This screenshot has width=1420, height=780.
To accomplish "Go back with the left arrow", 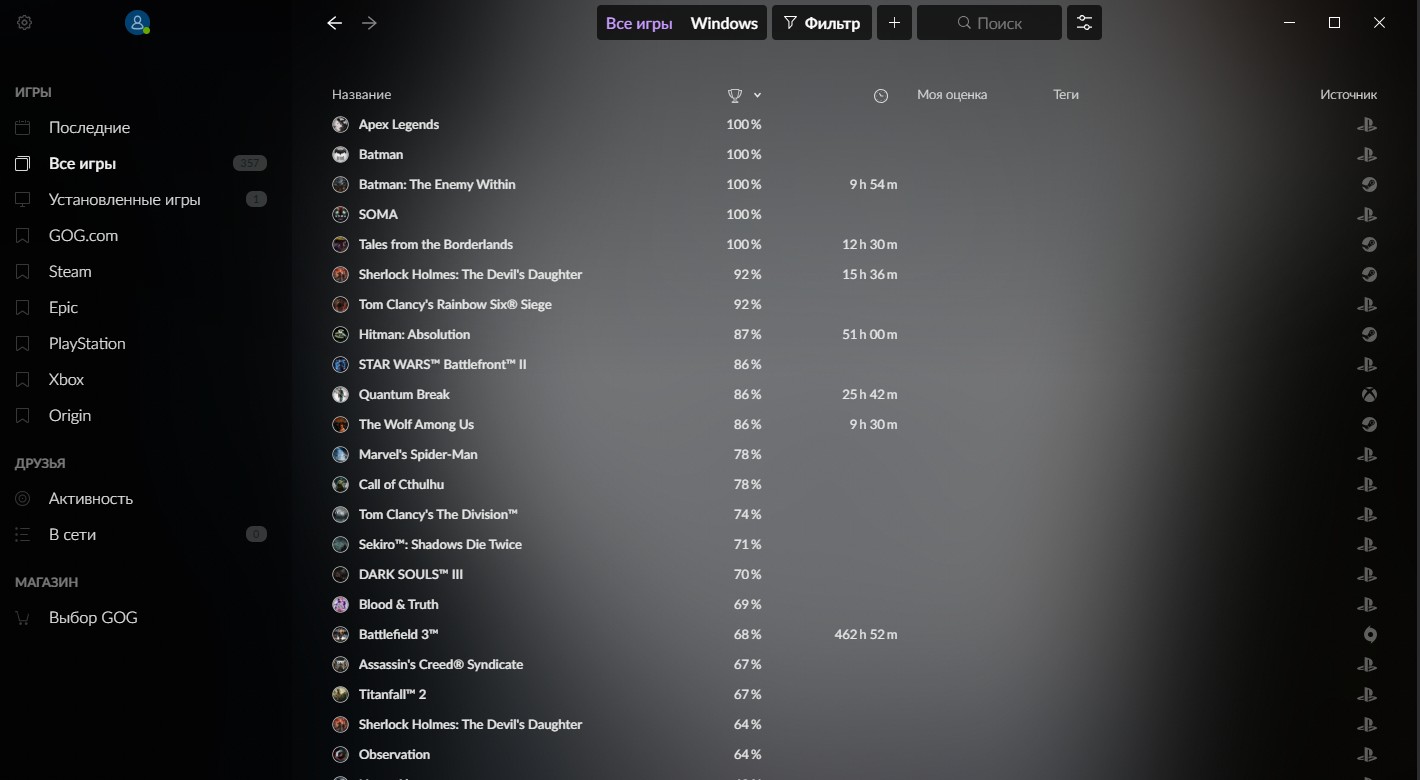I will (335, 23).
